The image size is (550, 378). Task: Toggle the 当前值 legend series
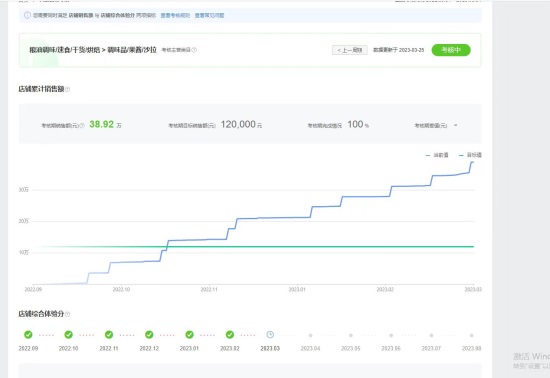[x=437, y=155]
